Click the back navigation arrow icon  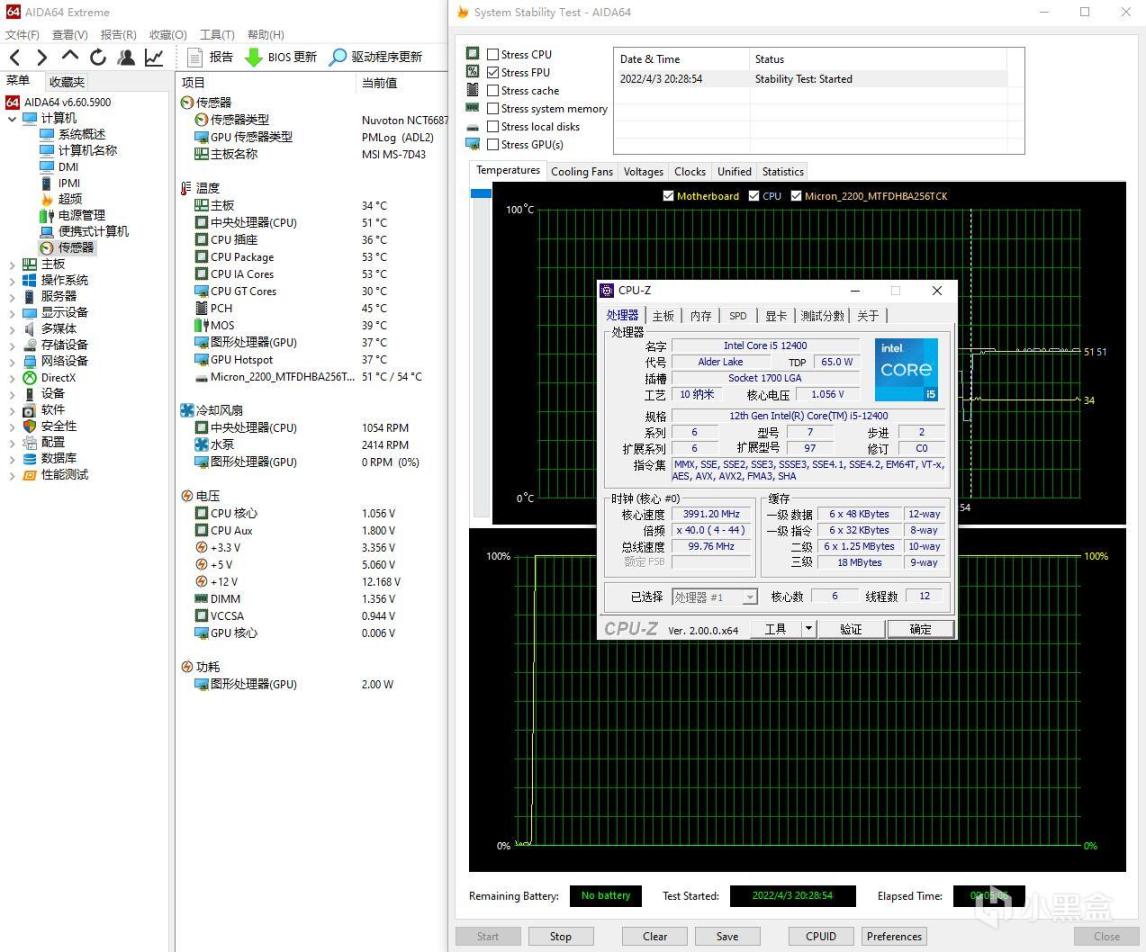(15, 57)
